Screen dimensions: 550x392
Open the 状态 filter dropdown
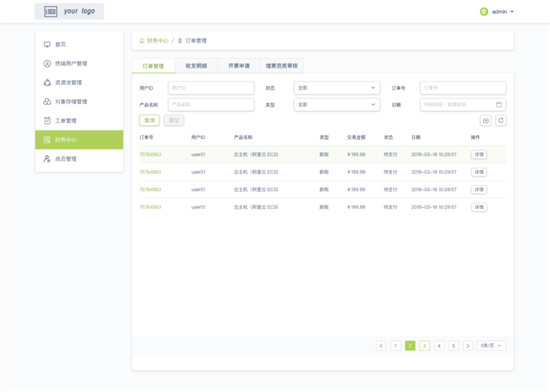pos(337,88)
